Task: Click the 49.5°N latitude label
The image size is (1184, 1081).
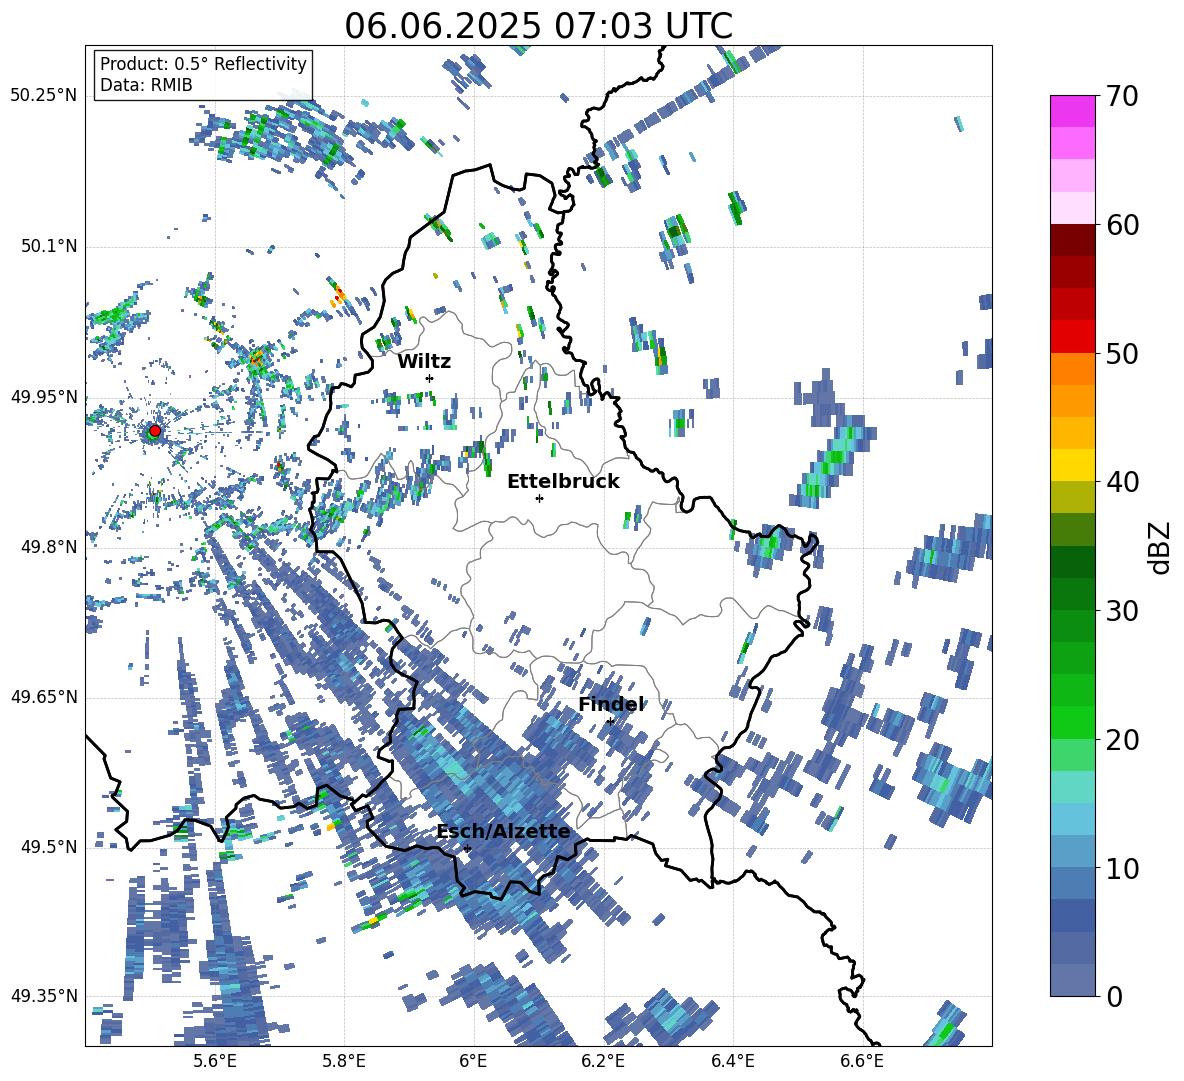Action: pyautogui.click(x=49, y=846)
